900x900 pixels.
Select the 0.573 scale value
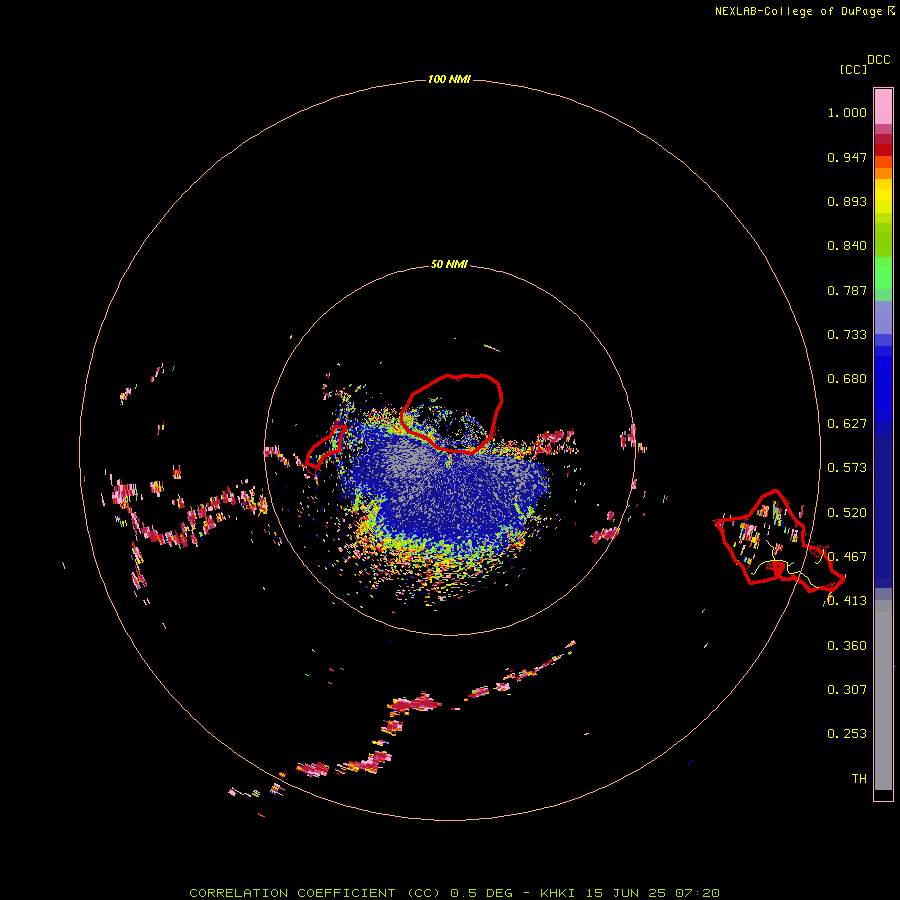pos(847,468)
